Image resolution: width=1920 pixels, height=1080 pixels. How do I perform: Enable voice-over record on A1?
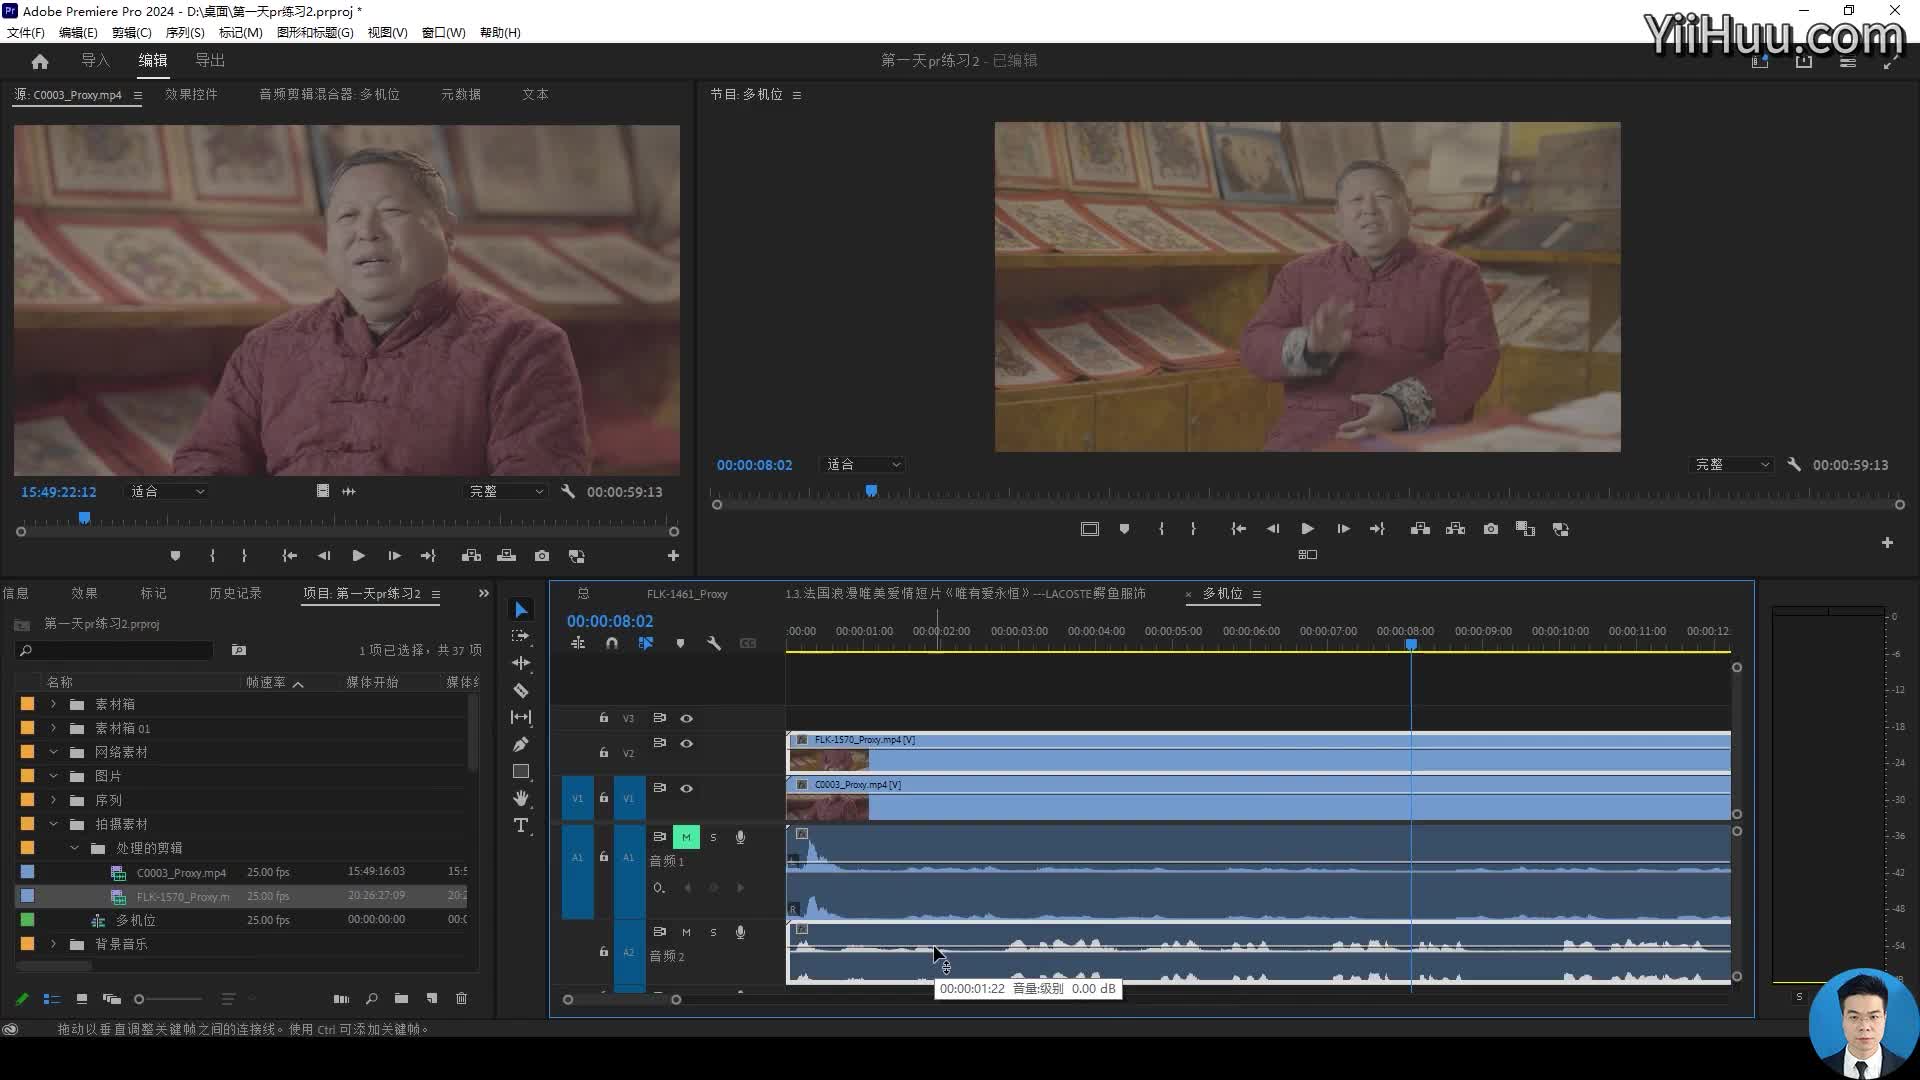(740, 838)
